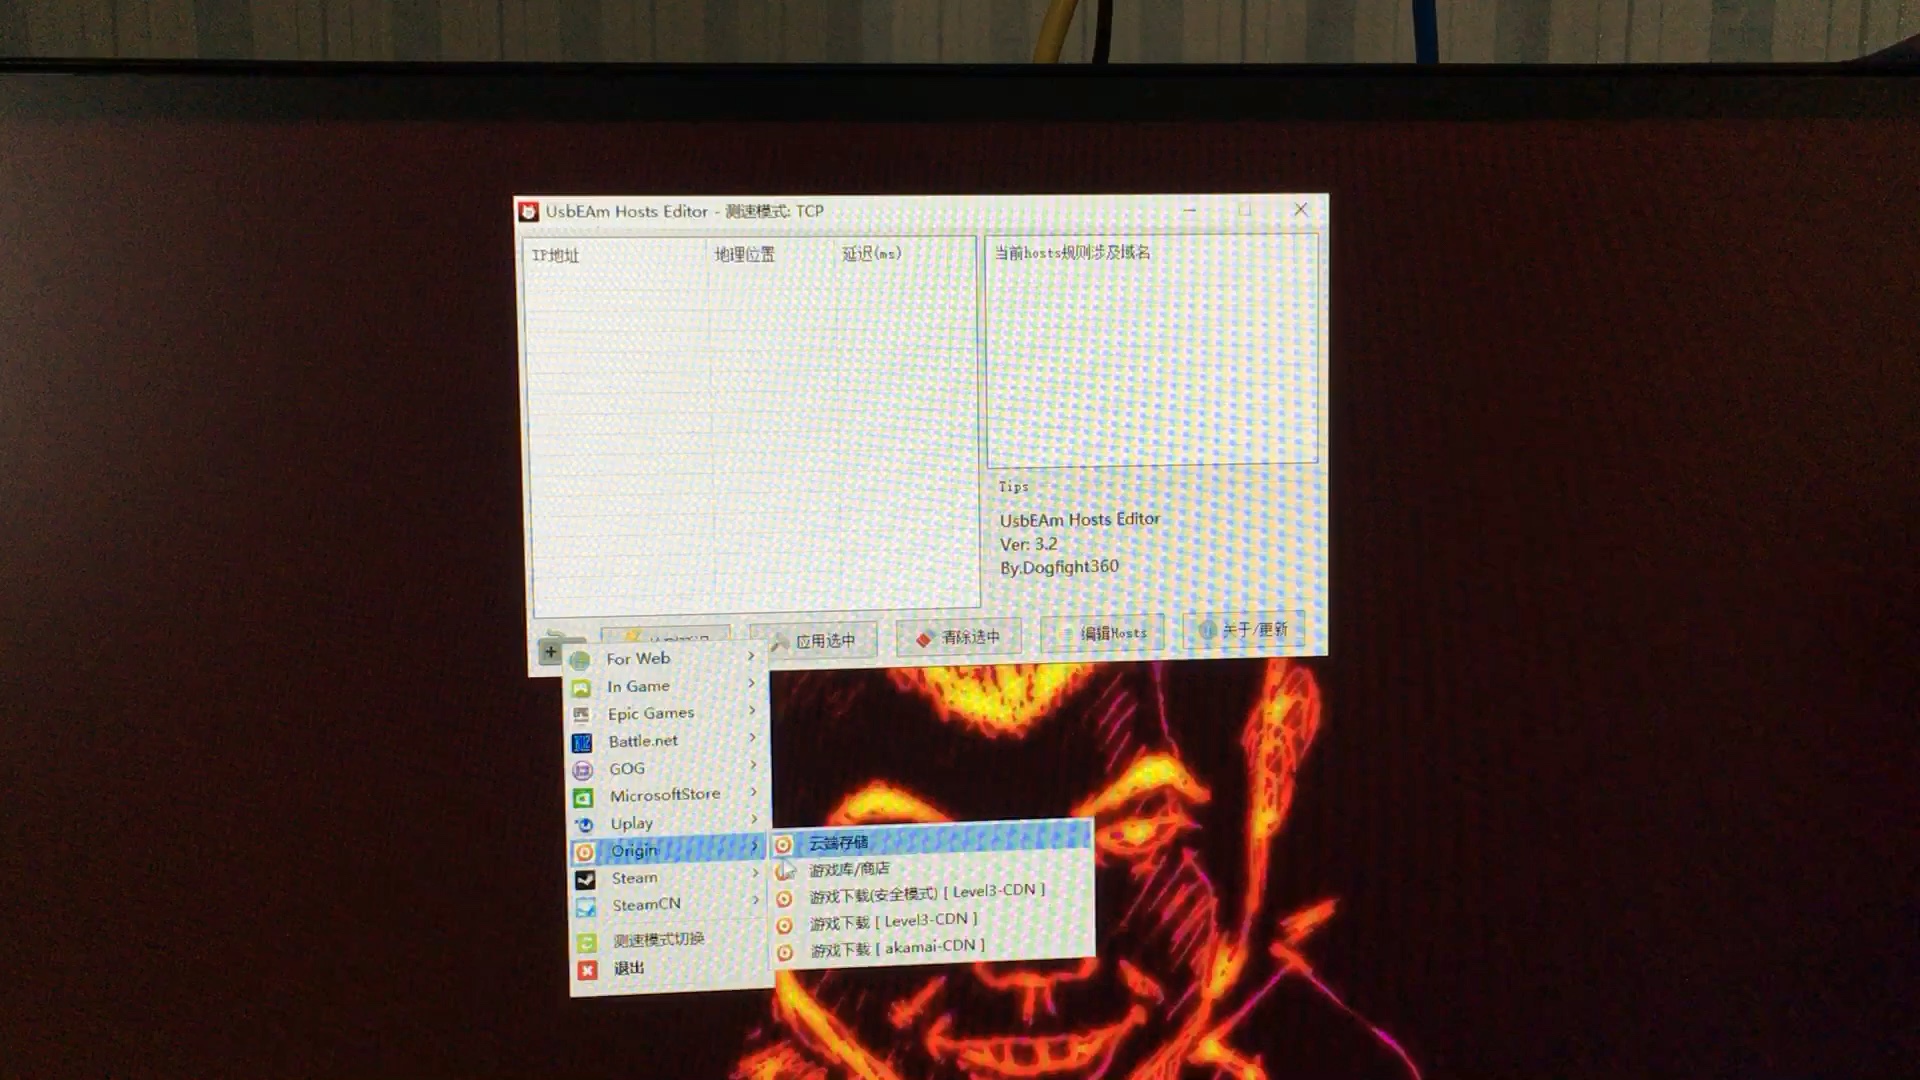Expand the SteamCN submenu arrow
The height and width of the screenshot is (1080, 1920).
click(756, 900)
